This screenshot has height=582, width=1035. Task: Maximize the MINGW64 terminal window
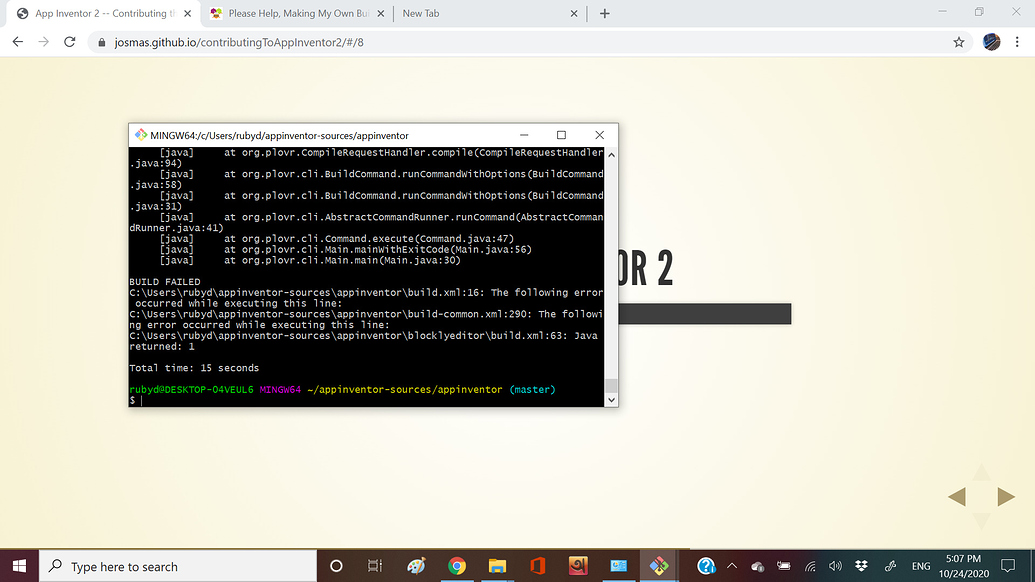pos(561,135)
